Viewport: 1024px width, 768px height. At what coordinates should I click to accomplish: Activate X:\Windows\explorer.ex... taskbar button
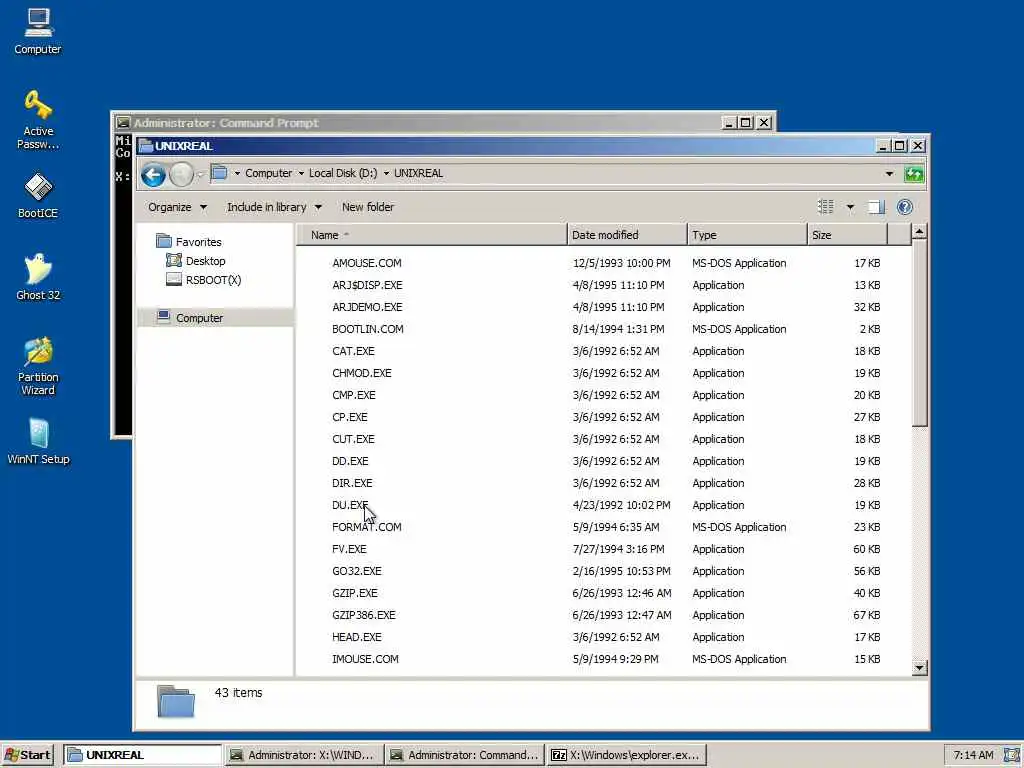point(626,755)
